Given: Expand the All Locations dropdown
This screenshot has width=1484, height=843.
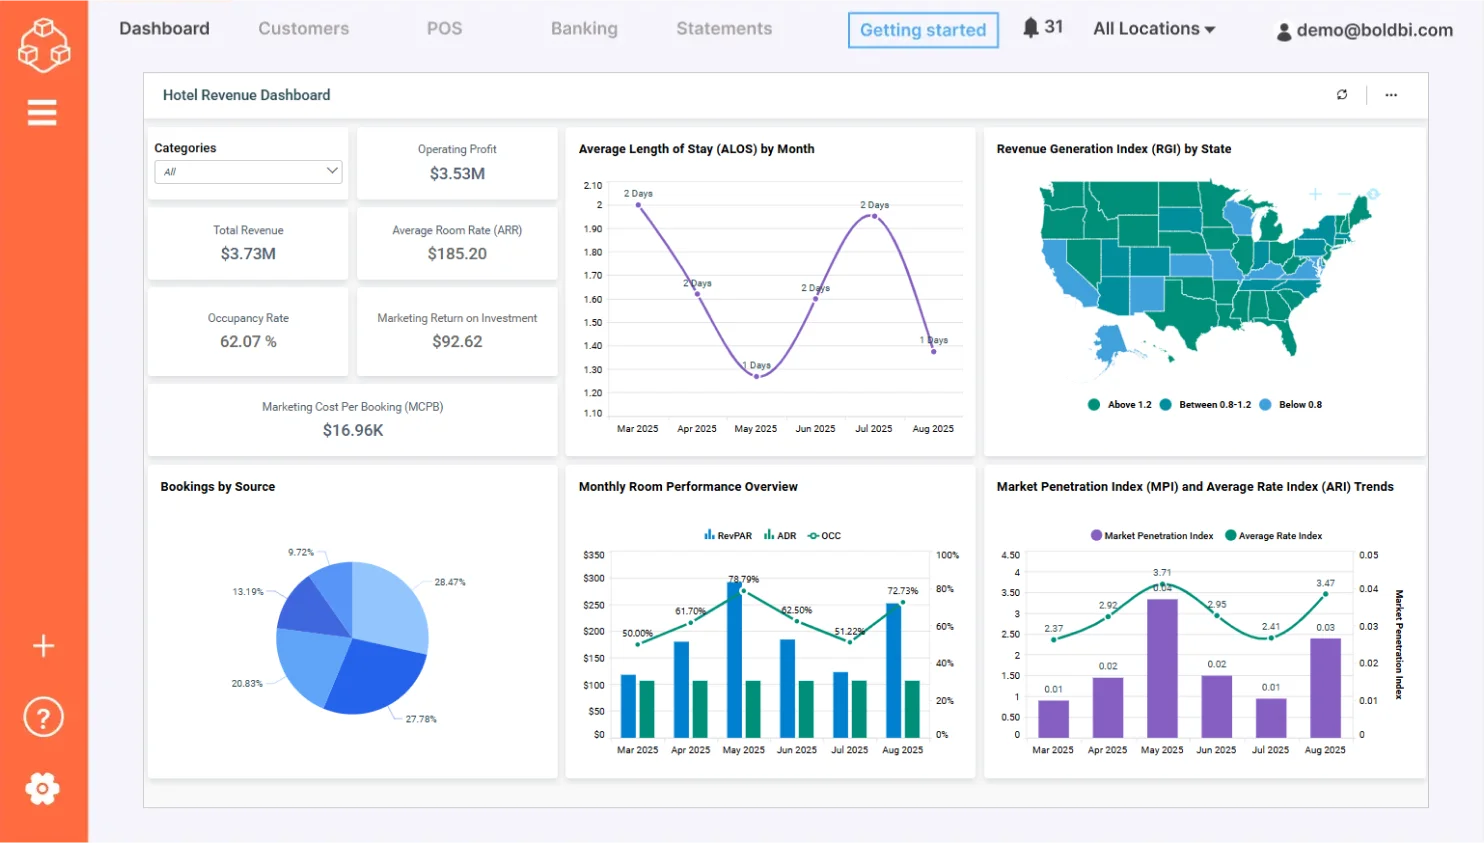Looking at the screenshot, I should coord(1153,29).
